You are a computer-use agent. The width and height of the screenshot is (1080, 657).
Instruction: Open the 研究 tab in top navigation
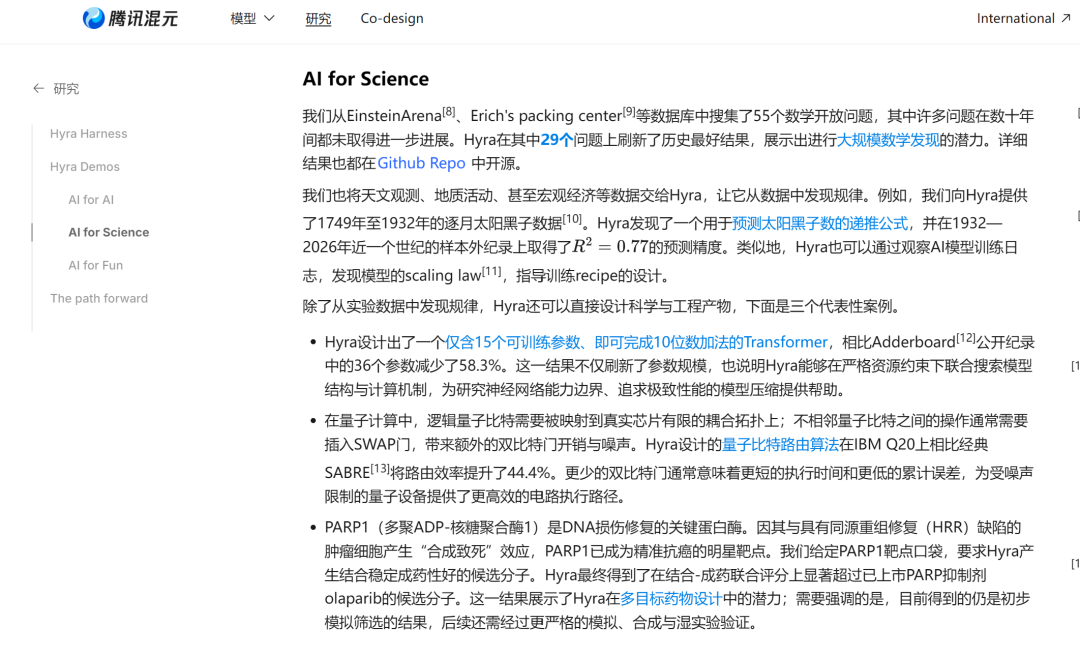tap(318, 19)
